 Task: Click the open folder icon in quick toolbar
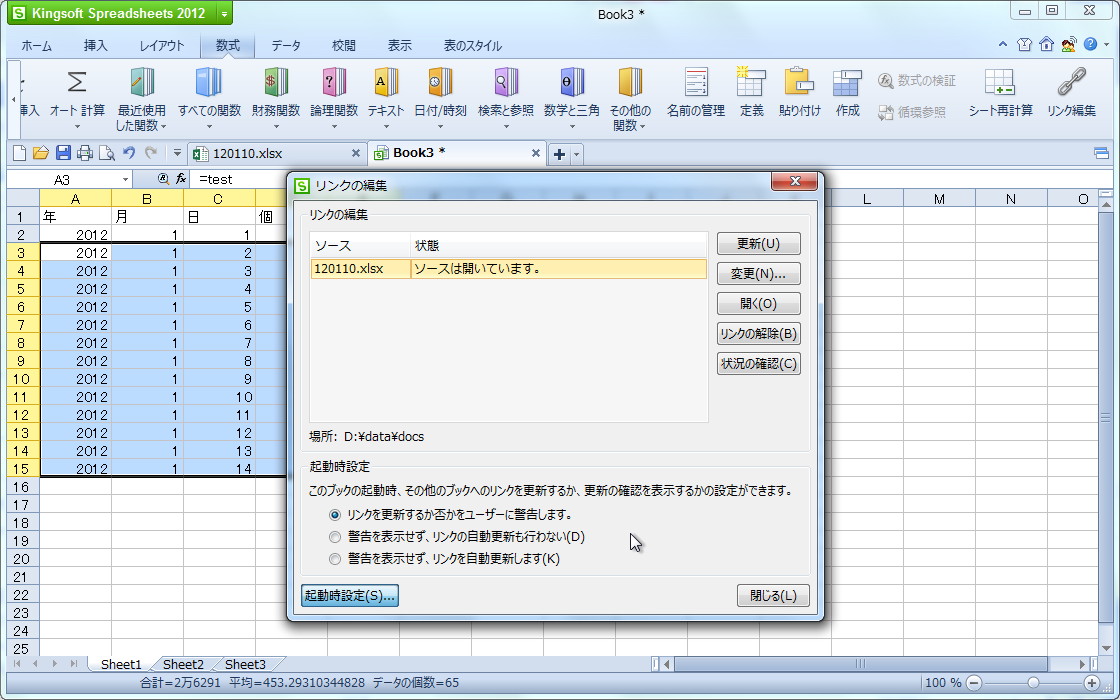tap(41, 153)
